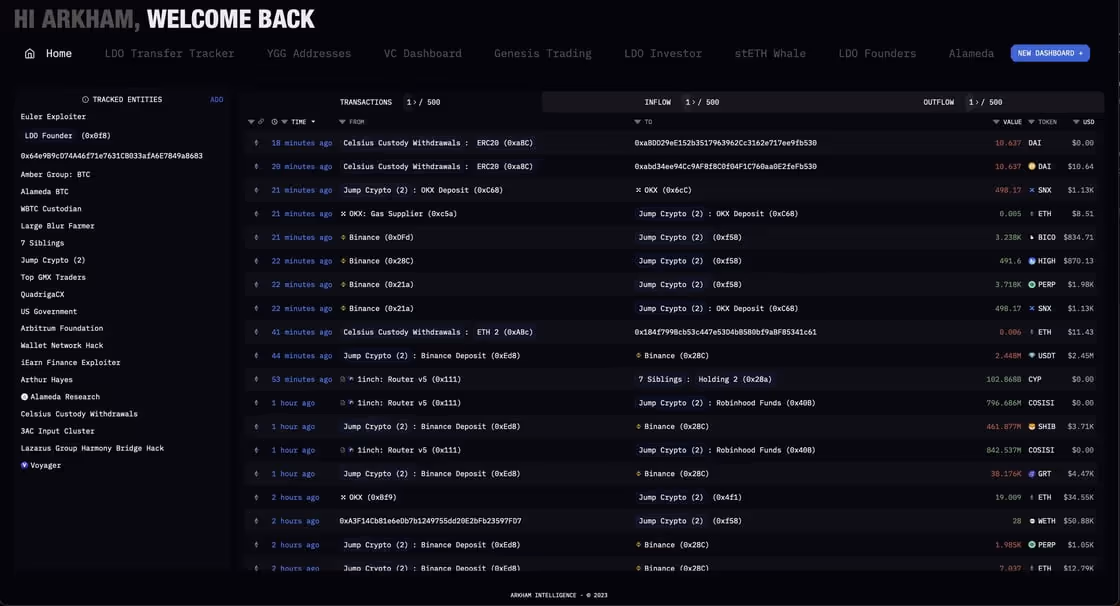This screenshot has height=606, width=1120.
Task: Click the NEW DASHBOARD button
Action: click(1050, 52)
